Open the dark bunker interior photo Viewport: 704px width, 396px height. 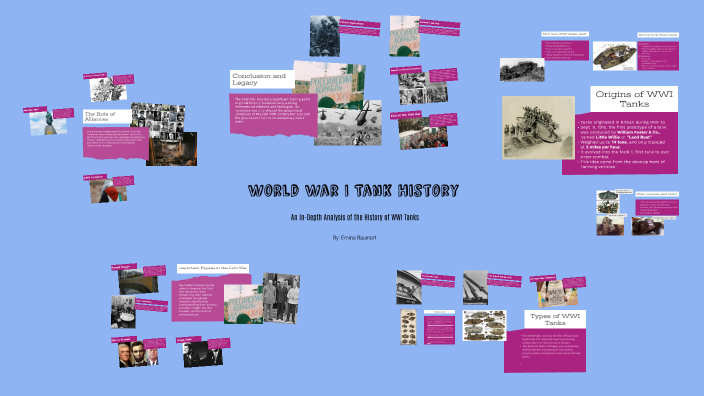[171, 149]
